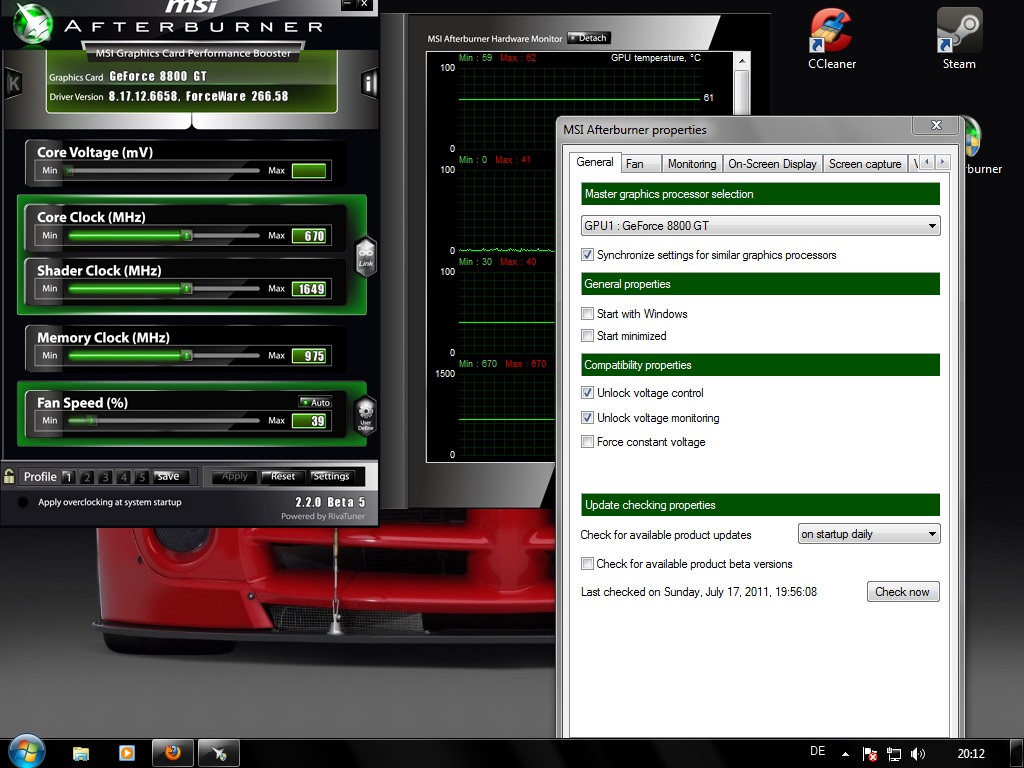Switch to MSI Afterburner taskbar button
Image resolution: width=1024 pixels, height=768 pixels.
pyautogui.click(x=219, y=753)
